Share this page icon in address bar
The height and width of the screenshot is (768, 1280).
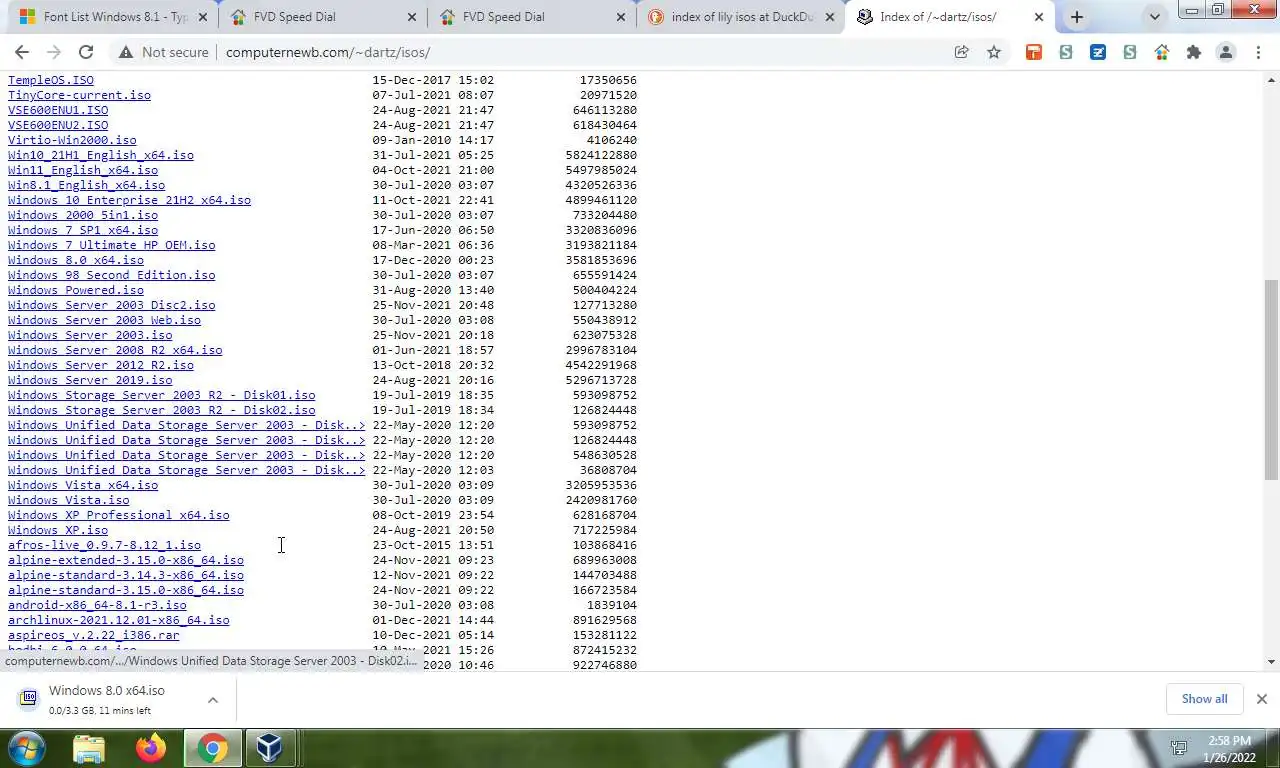coord(961,52)
